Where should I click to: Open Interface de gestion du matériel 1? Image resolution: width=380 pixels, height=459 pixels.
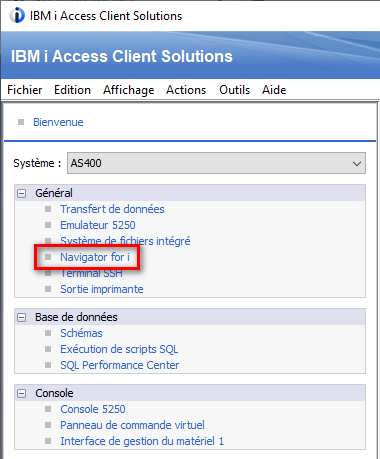(142, 441)
